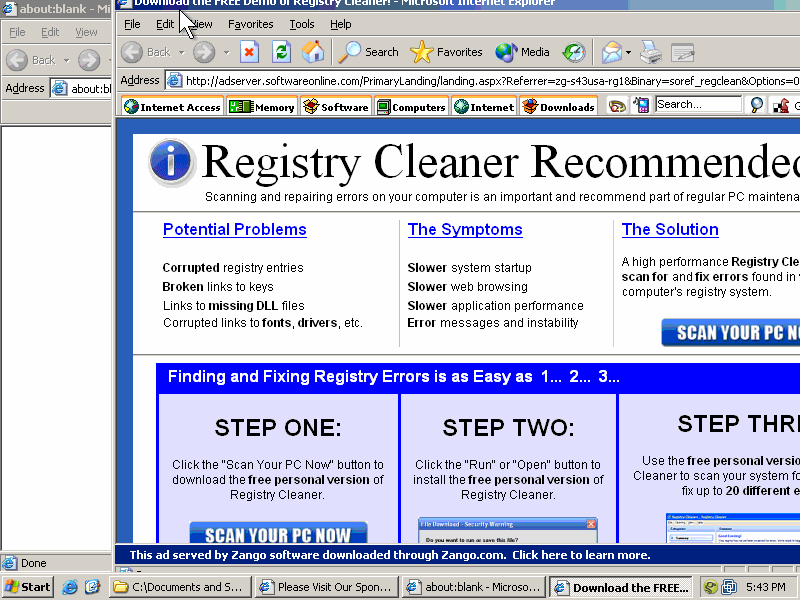The image size is (800, 600).
Task: Click the magnifier icon beside the Search box
Action: tap(756, 105)
